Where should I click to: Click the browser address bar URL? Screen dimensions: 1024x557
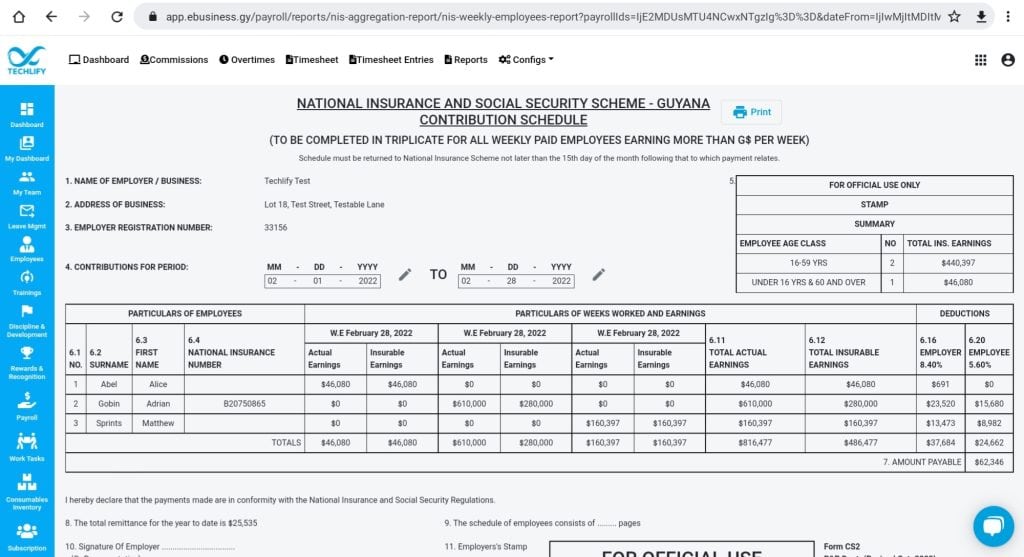pyautogui.click(x=552, y=17)
